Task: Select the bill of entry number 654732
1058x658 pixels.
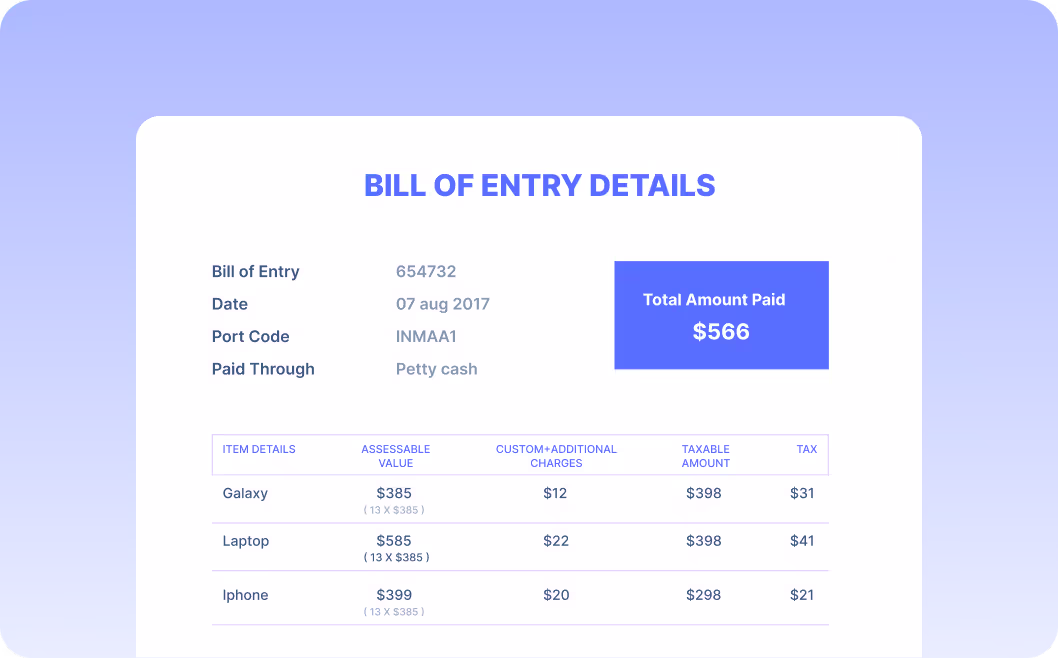Action: [x=426, y=271]
